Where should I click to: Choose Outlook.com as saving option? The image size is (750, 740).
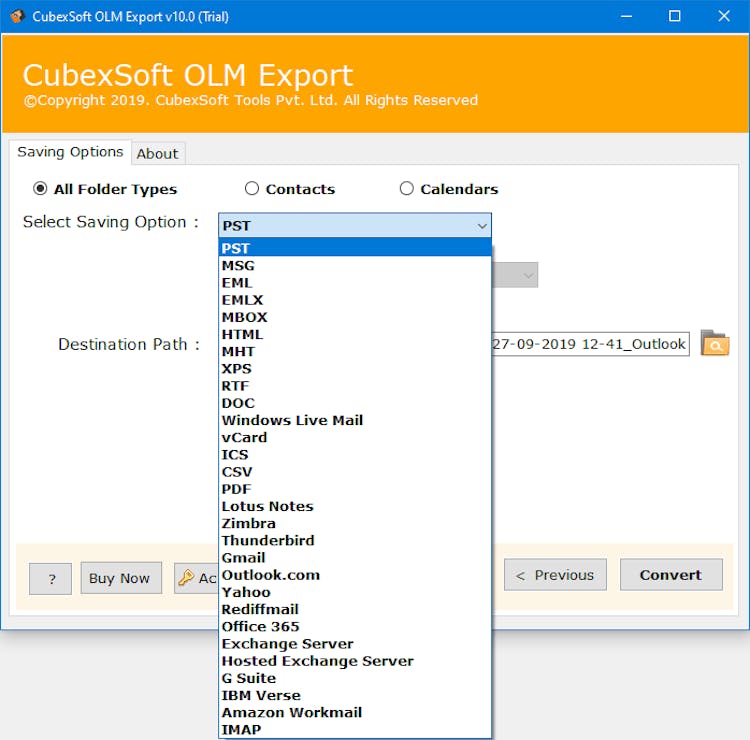[355, 575]
